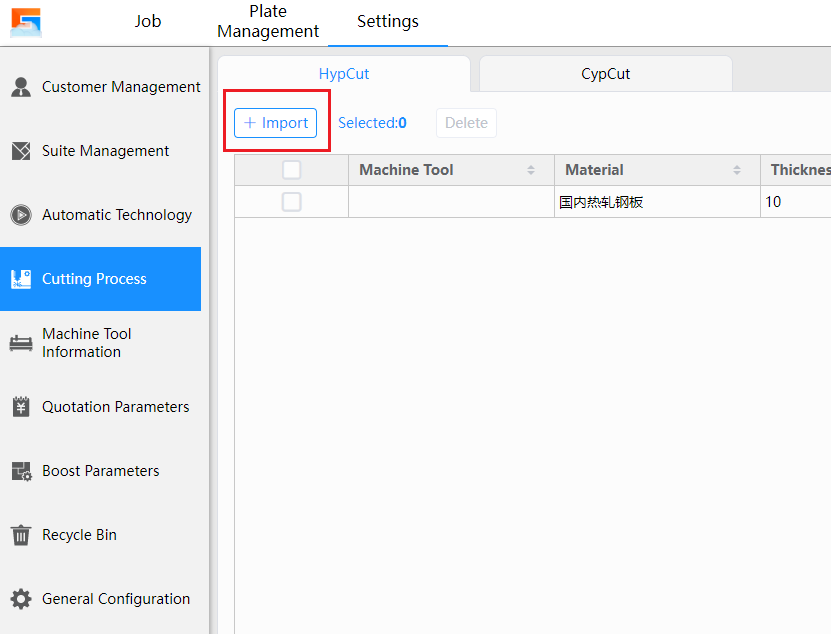Click the Recycle Bin trash icon

point(21,535)
